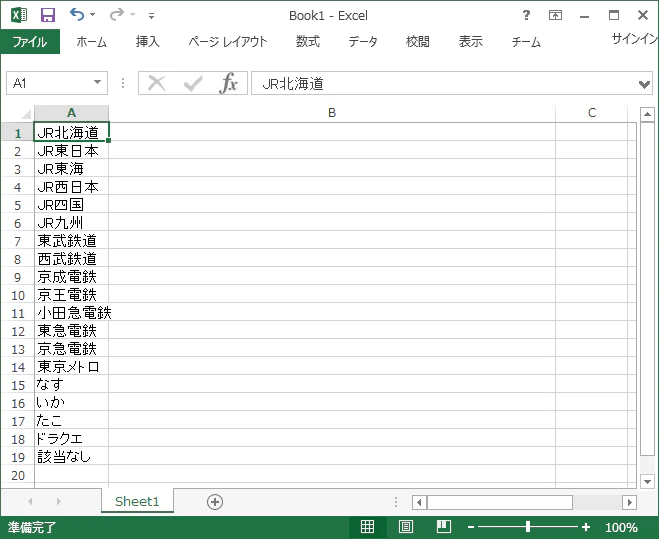Expand the Name Box dropdown arrow

(x=98, y=82)
